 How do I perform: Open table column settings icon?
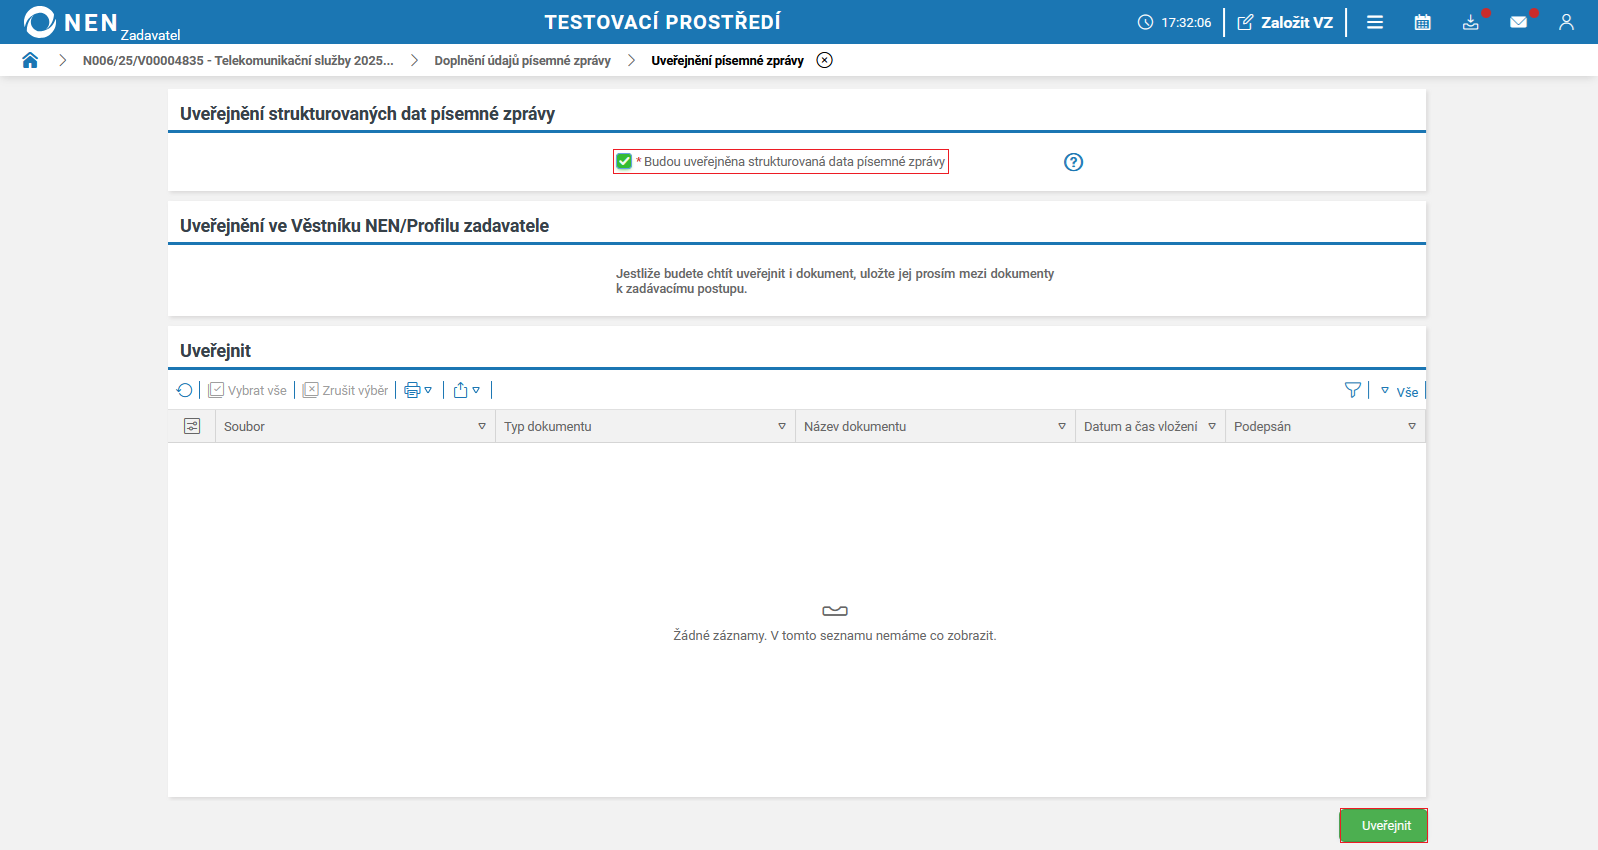click(x=192, y=426)
